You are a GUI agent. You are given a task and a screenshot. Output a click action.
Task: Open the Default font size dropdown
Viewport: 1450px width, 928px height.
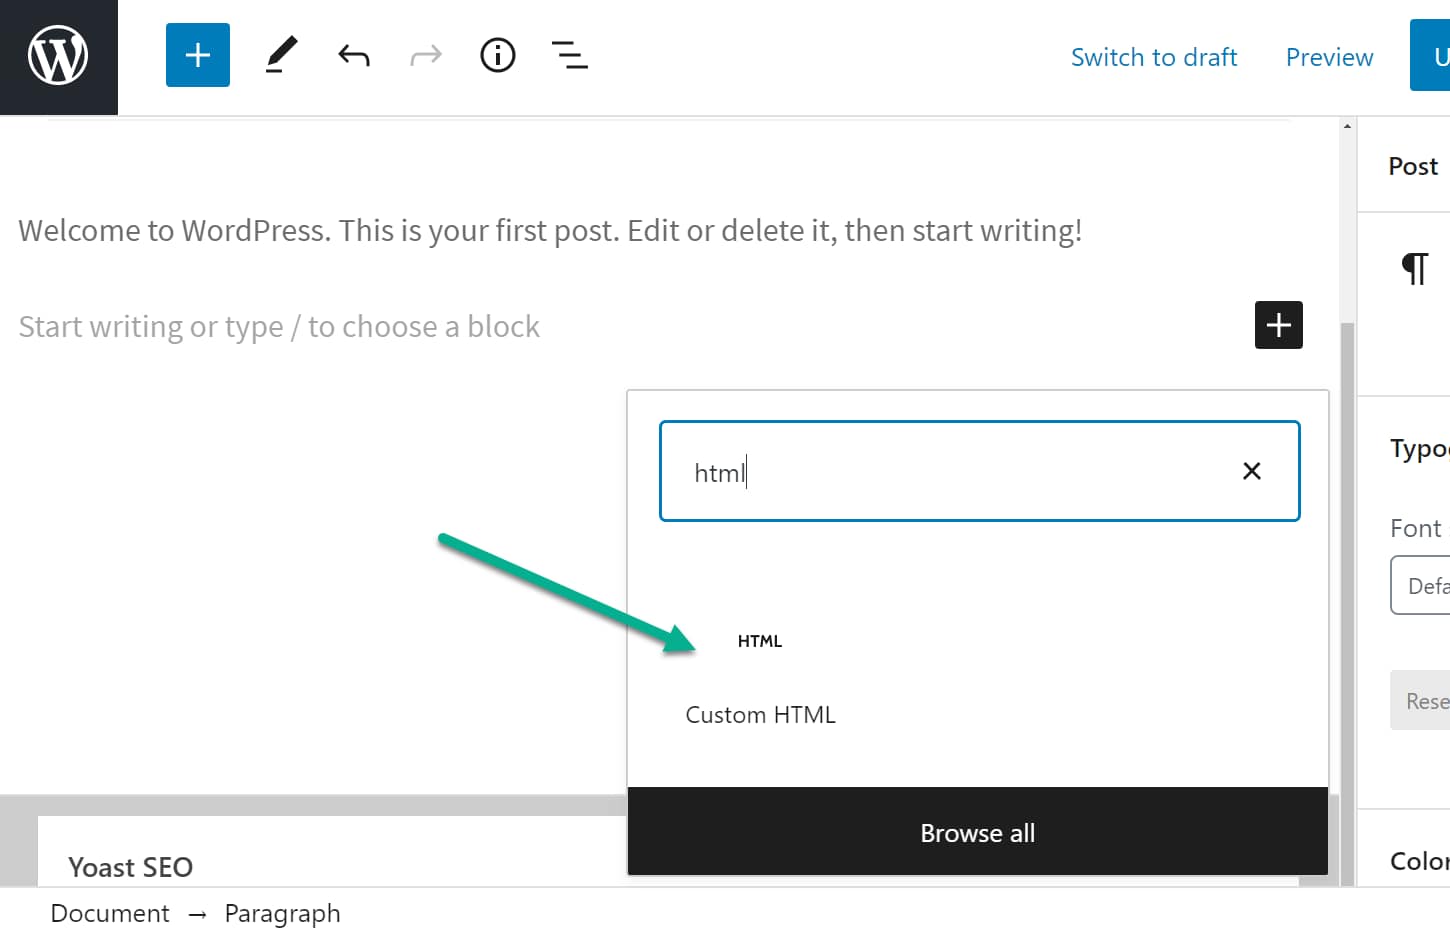(1430, 585)
